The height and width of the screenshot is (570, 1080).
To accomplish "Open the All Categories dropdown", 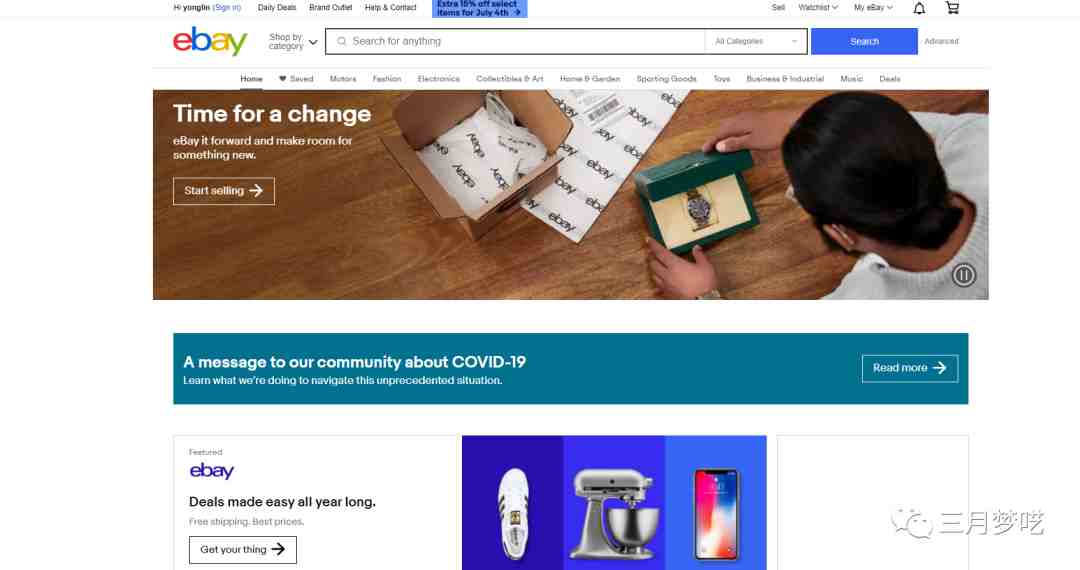I will [756, 41].
